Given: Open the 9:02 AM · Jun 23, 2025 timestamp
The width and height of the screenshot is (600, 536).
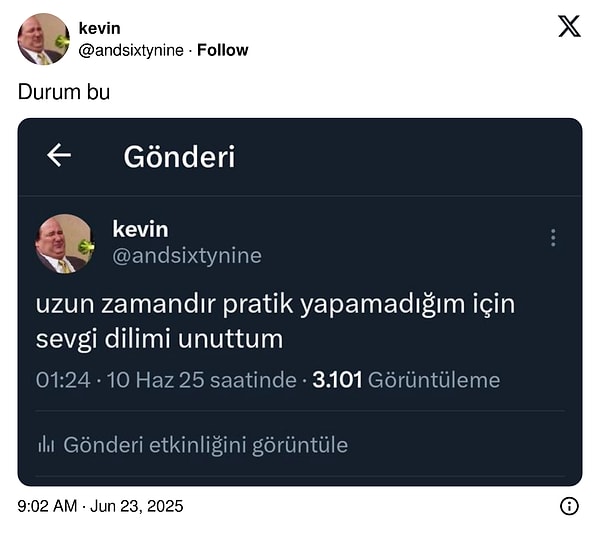Looking at the screenshot, I should [x=101, y=506].
